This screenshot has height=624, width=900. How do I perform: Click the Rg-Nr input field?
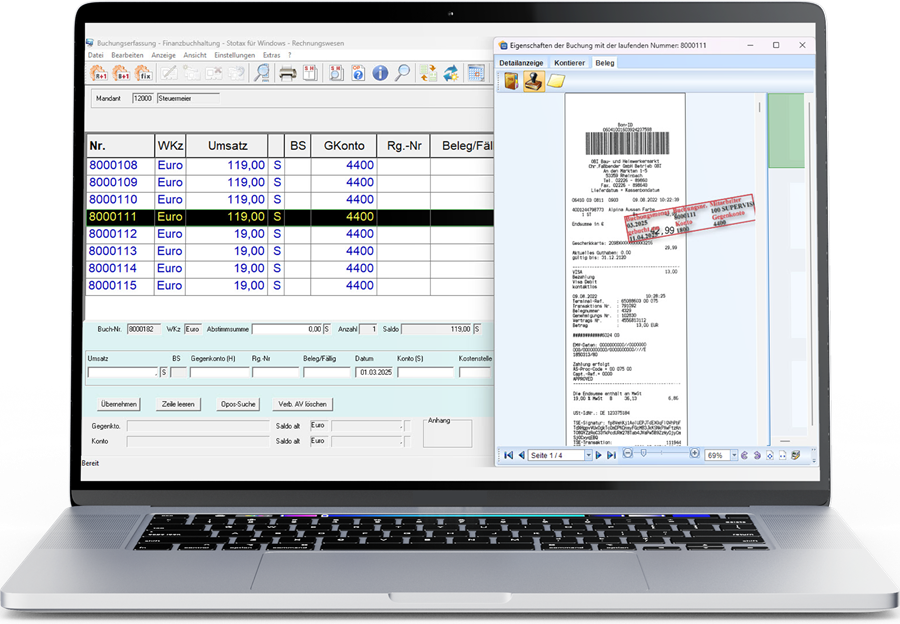(276, 373)
